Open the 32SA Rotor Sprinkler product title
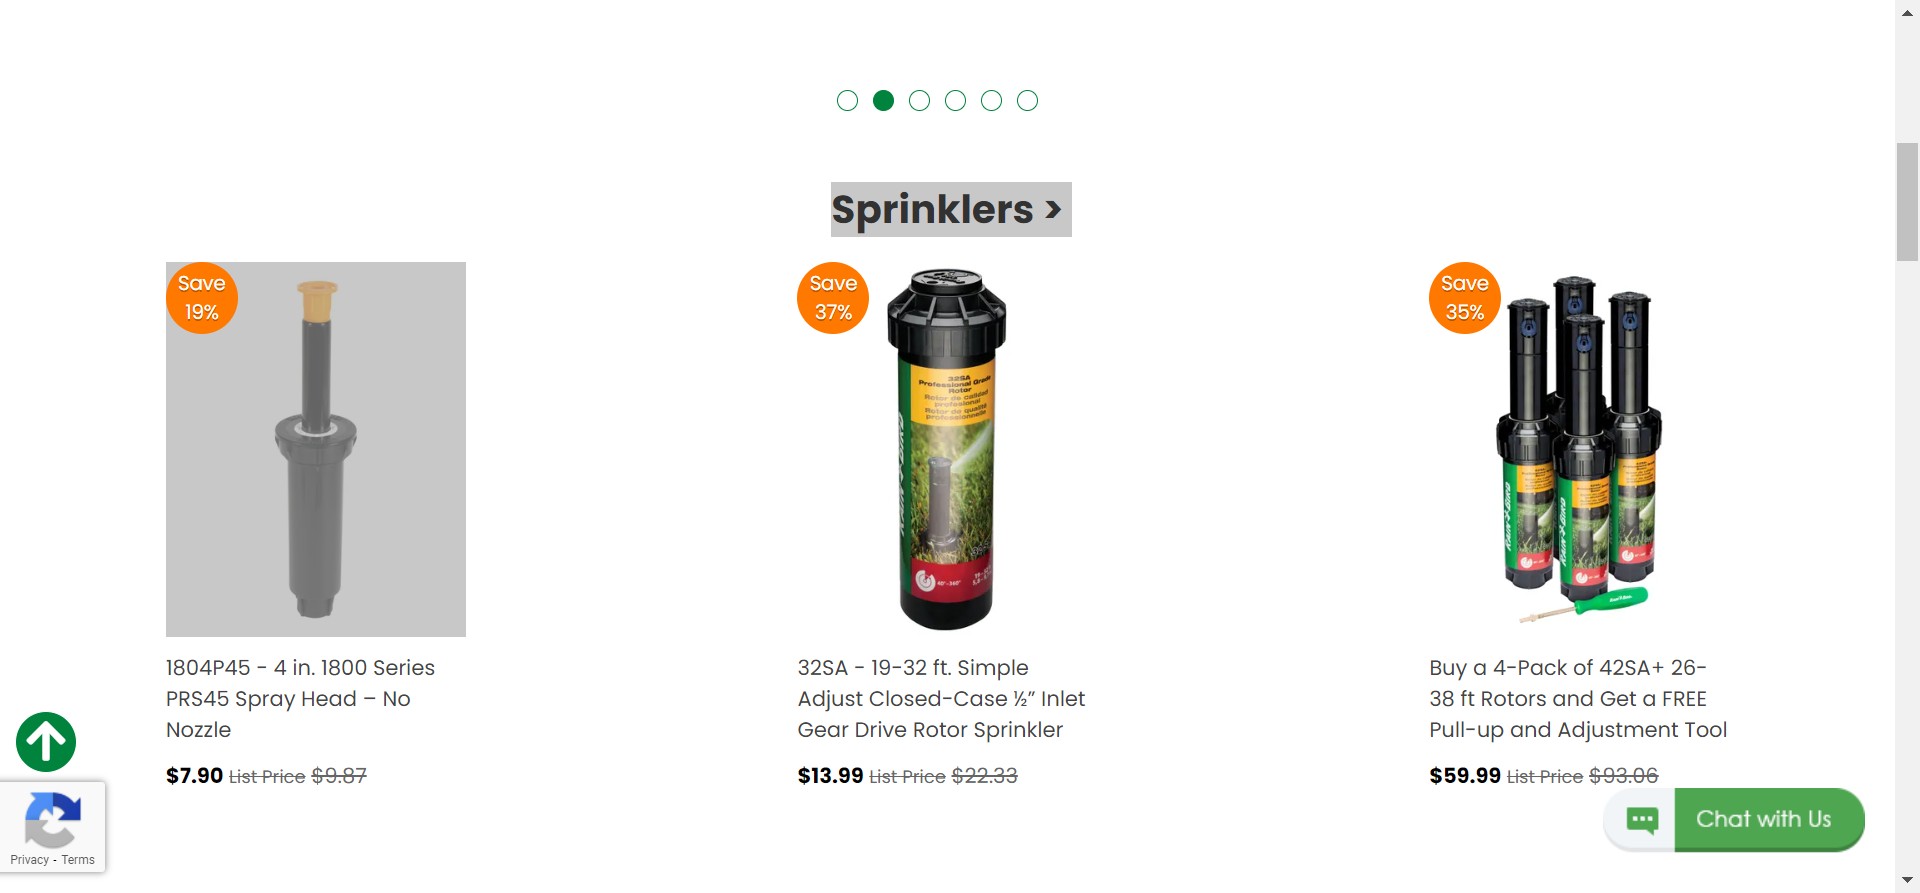 pyautogui.click(x=941, y=698)
